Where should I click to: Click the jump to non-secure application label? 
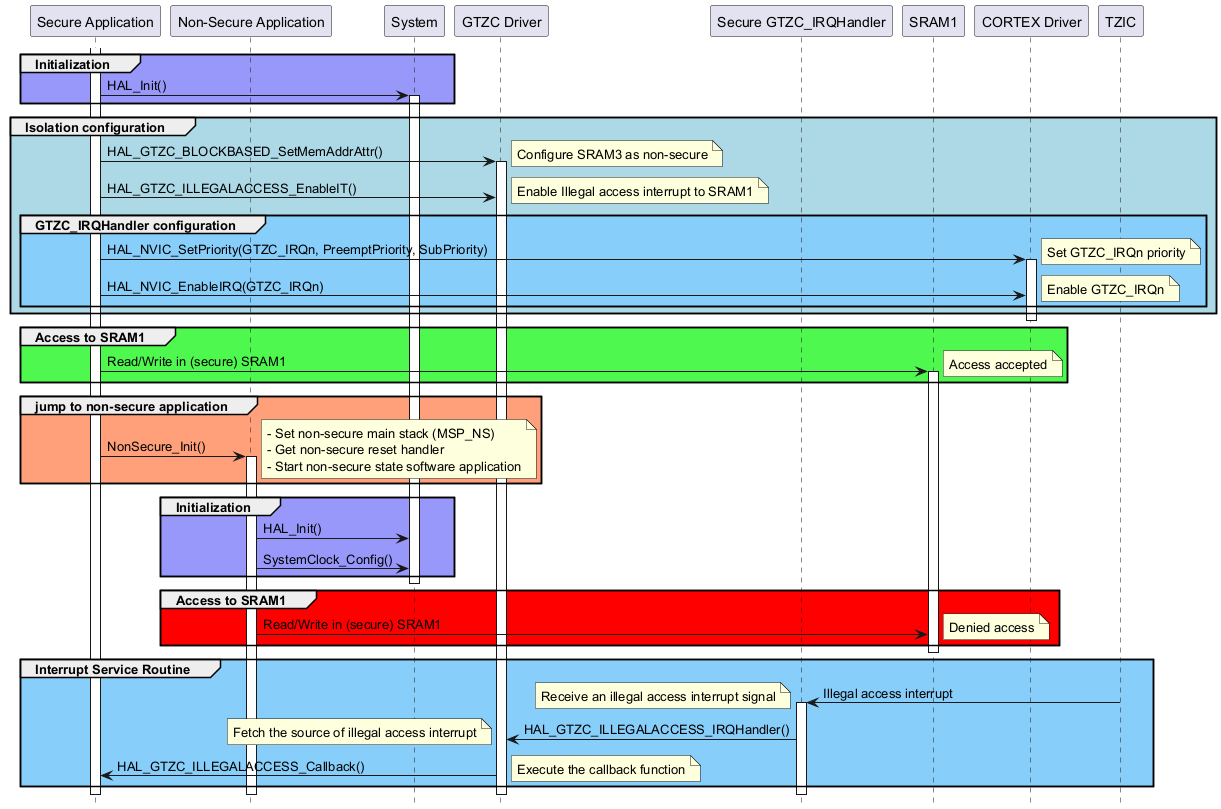click(x=132, y=407)
